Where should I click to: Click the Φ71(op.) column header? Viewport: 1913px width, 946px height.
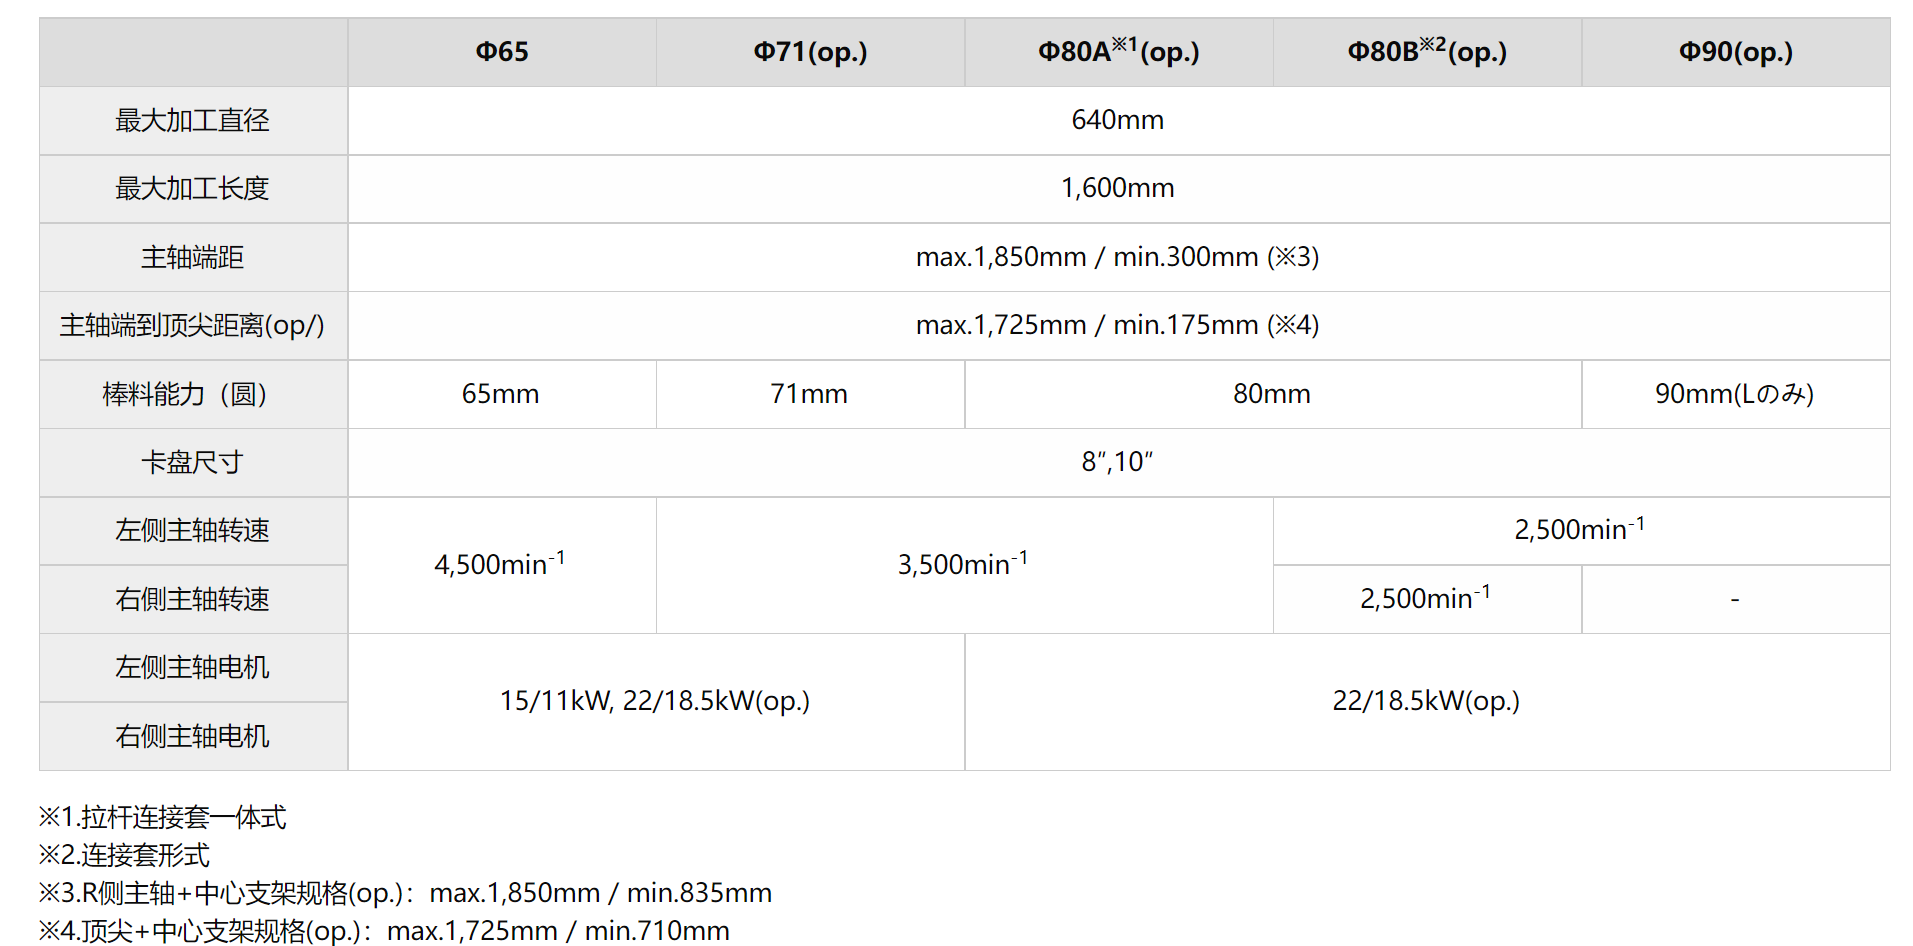810,52
